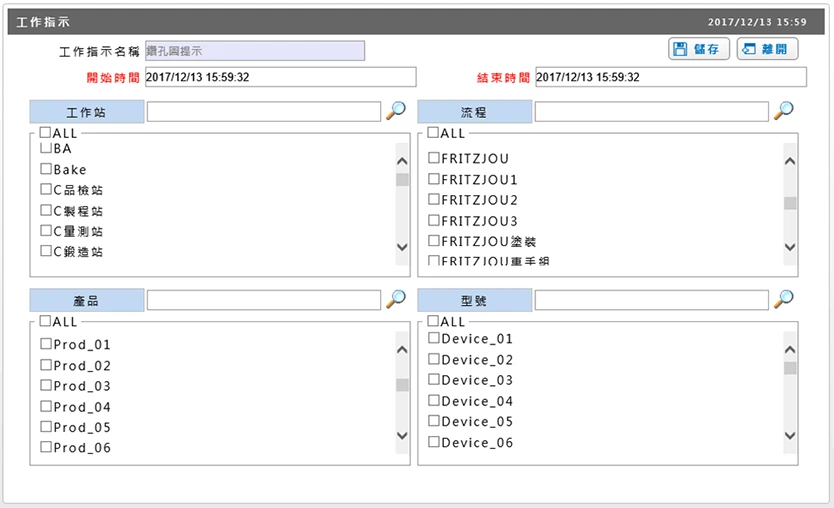Screen dimensions: 834x508
Task: Check ALL in the 型號 list
Action: click(x=433, y=321)
